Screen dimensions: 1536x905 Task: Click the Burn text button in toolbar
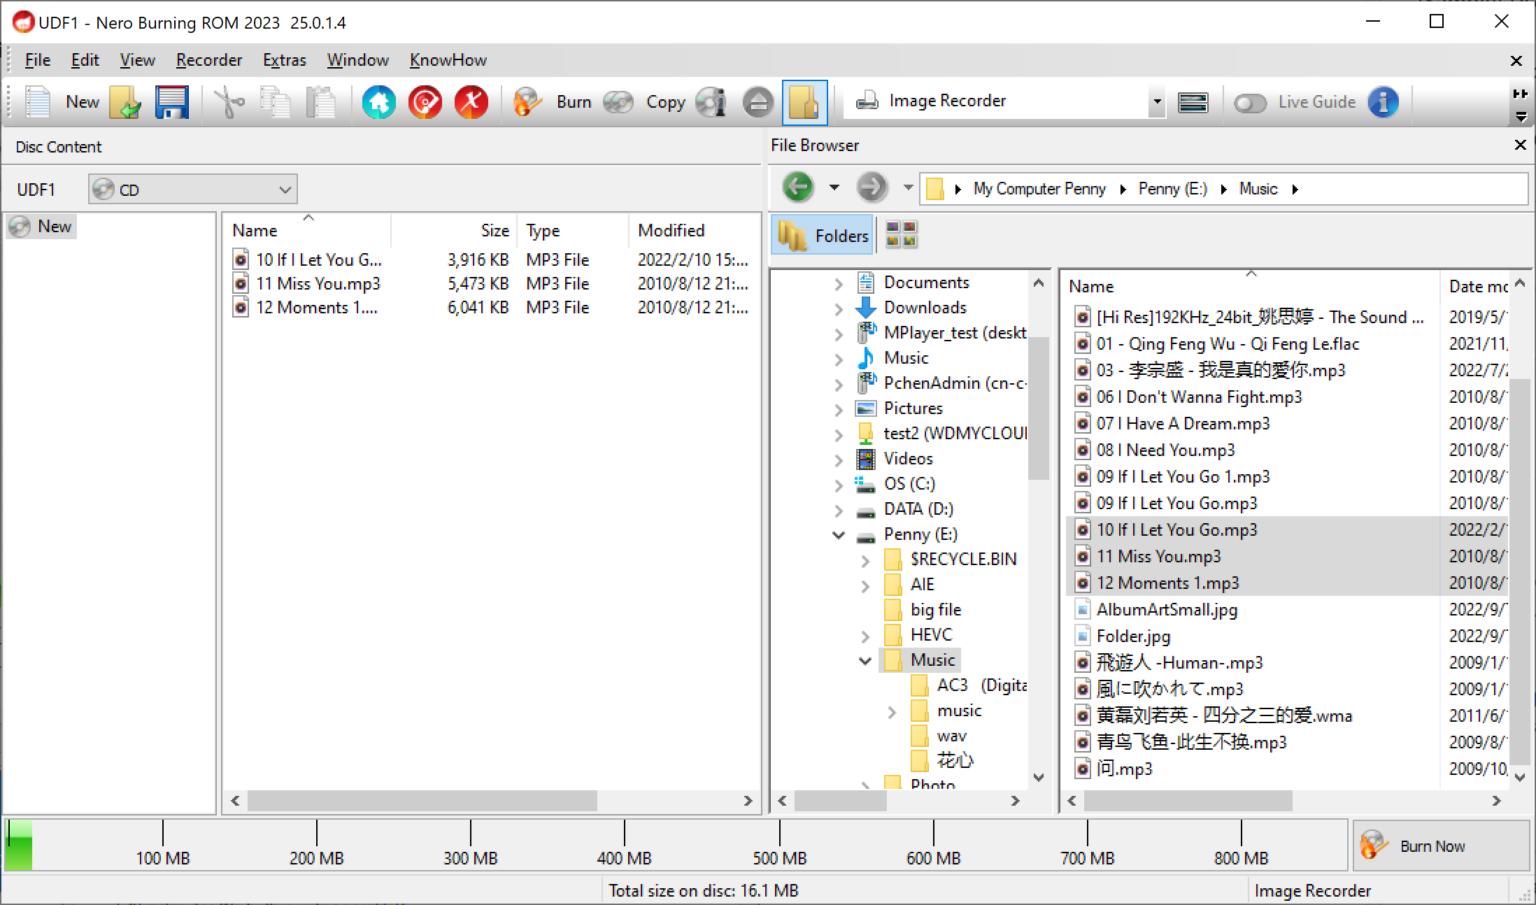click(x=574, y=102)
